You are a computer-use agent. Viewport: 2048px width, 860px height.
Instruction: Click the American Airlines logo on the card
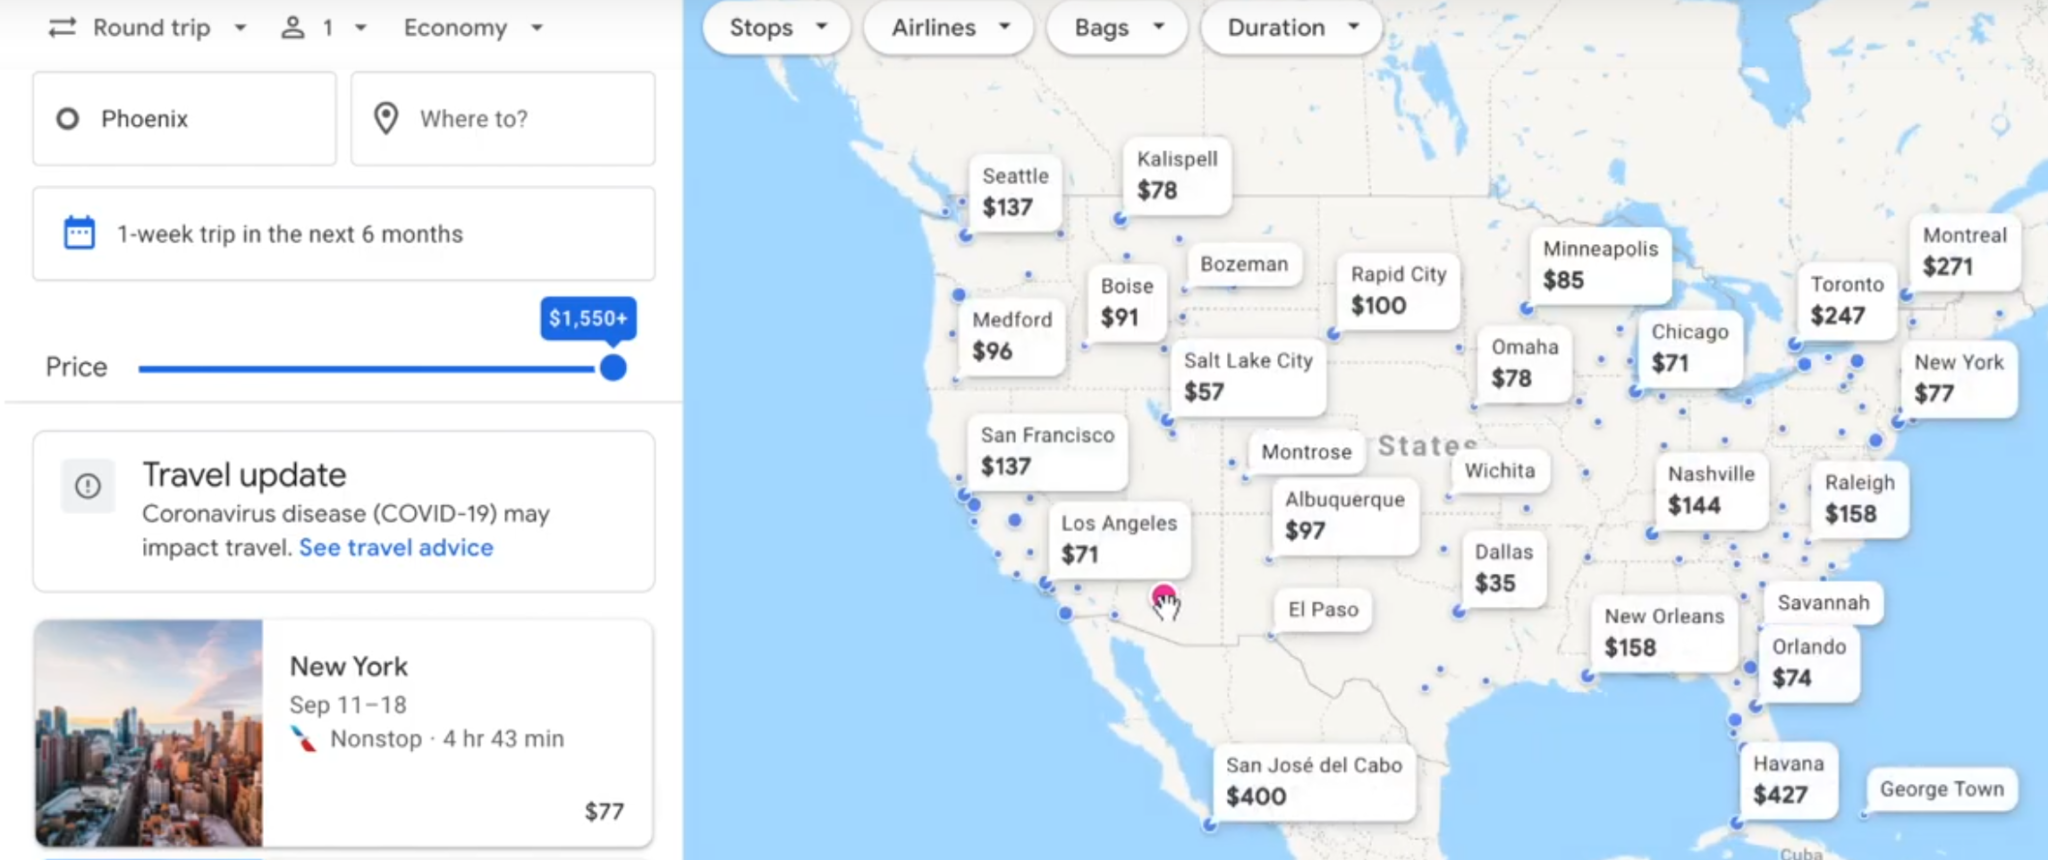point(303,738)
